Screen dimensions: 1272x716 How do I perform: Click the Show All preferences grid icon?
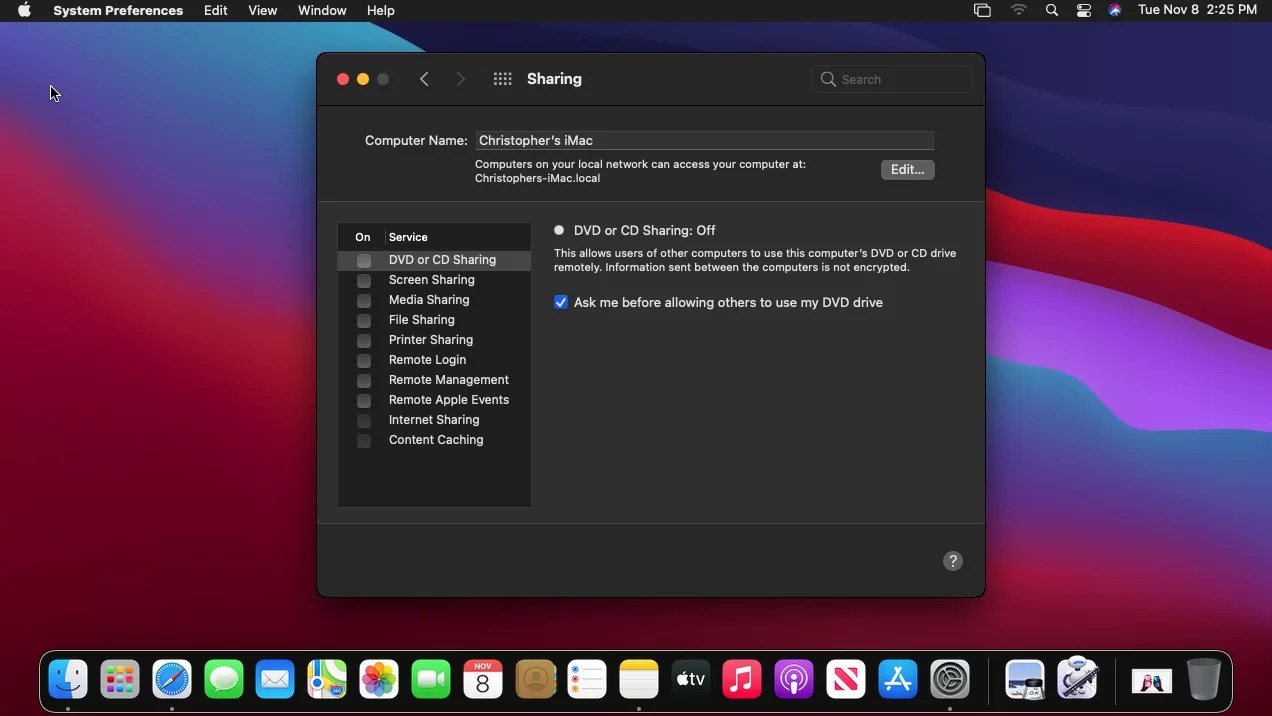(502, 79)
